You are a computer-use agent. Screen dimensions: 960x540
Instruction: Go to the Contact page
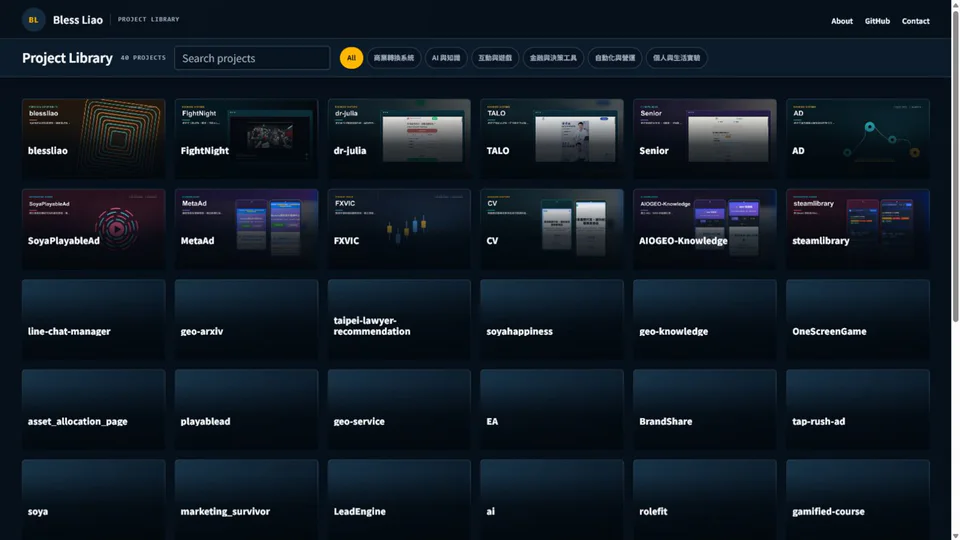pyautogui.click(x=915, y=21)
